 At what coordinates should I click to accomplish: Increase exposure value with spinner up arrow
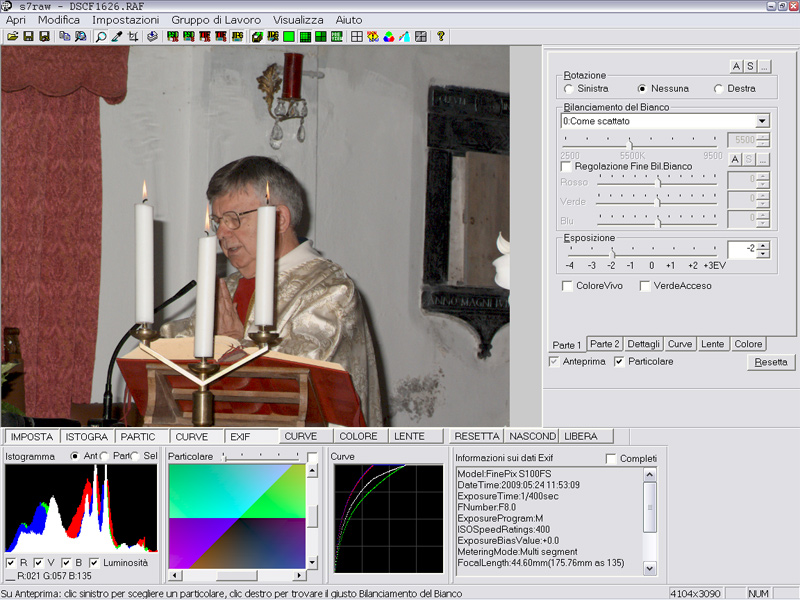[764, 245]
